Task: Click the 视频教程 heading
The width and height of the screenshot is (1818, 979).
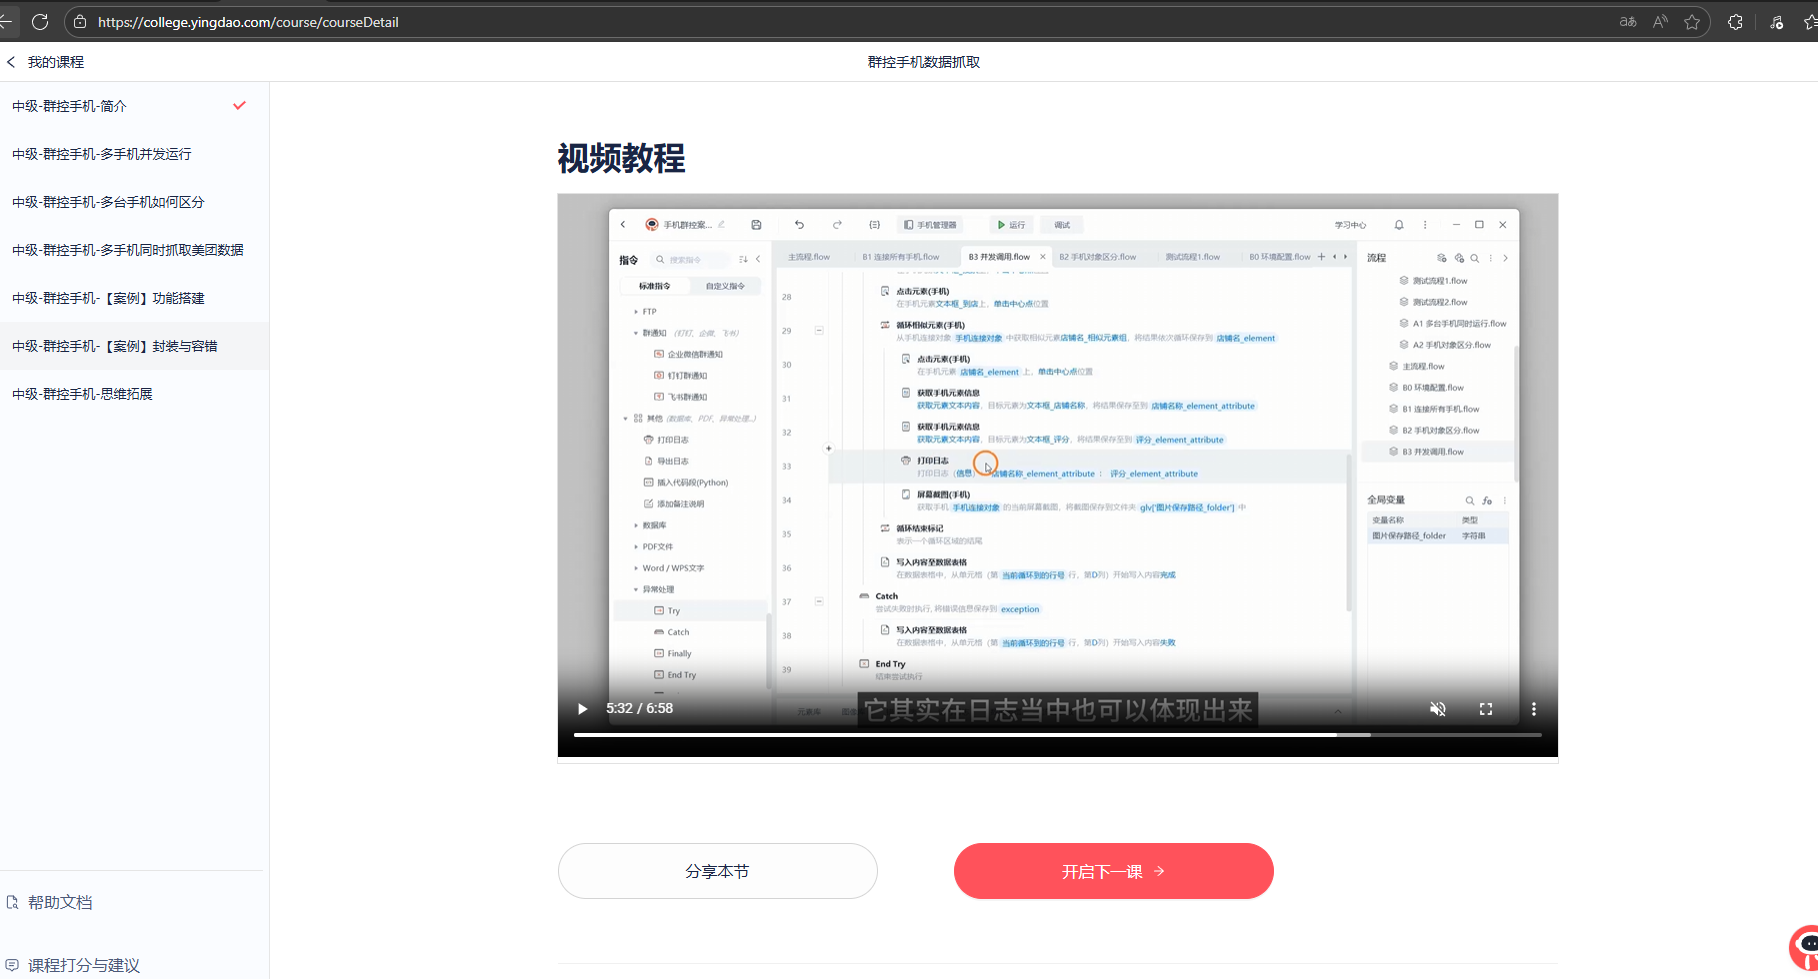Action: click(621, 158)
